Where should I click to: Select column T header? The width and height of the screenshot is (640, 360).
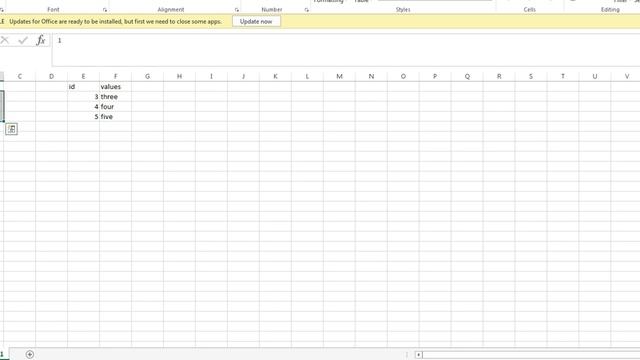click(563, 76)
